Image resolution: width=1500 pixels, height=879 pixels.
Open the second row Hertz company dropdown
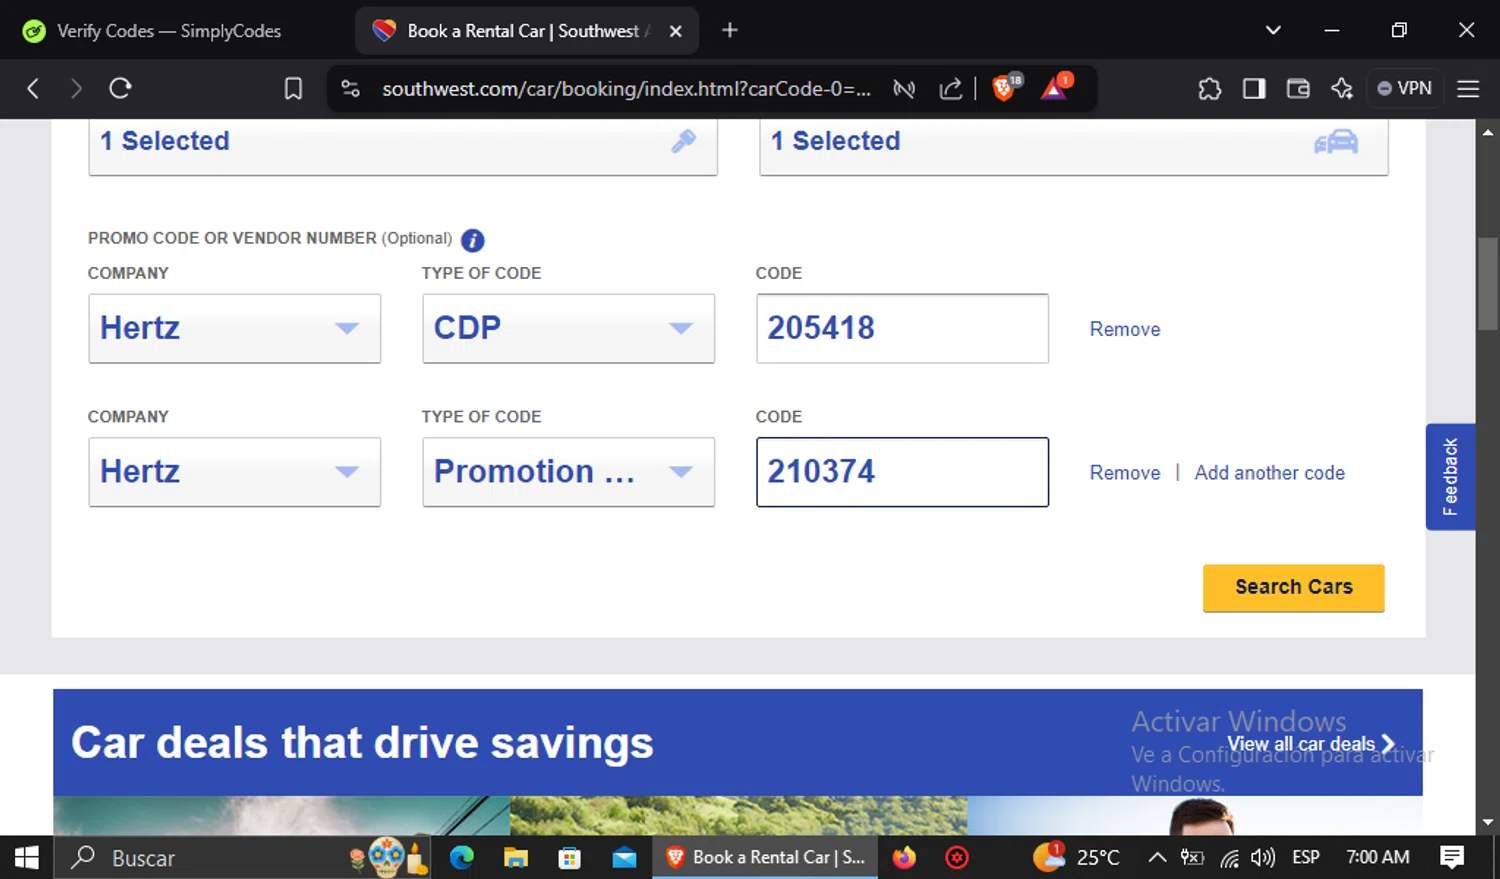[x=234, y=472]
